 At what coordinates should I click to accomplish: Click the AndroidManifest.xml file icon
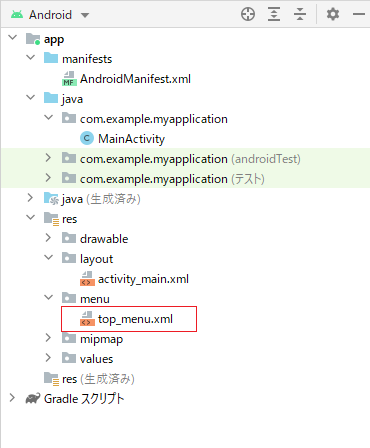(69, 79)
